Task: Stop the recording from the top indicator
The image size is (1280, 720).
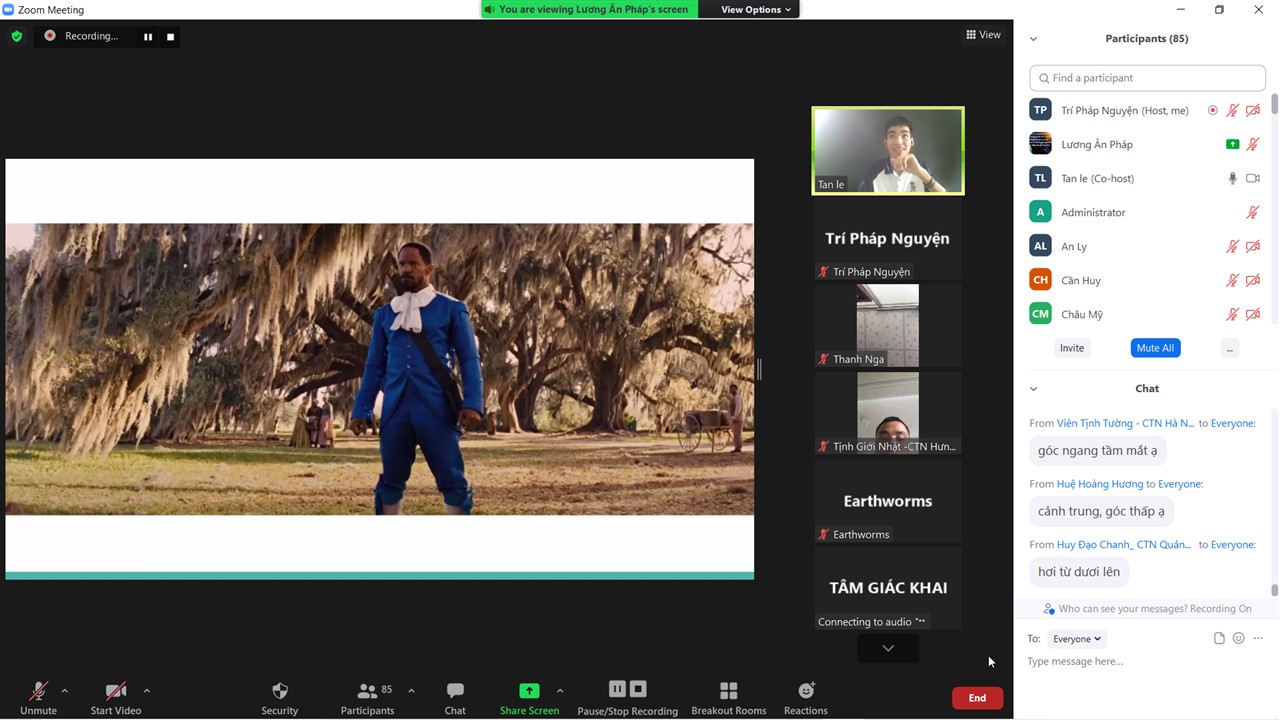Action: [x=170, y=37]
